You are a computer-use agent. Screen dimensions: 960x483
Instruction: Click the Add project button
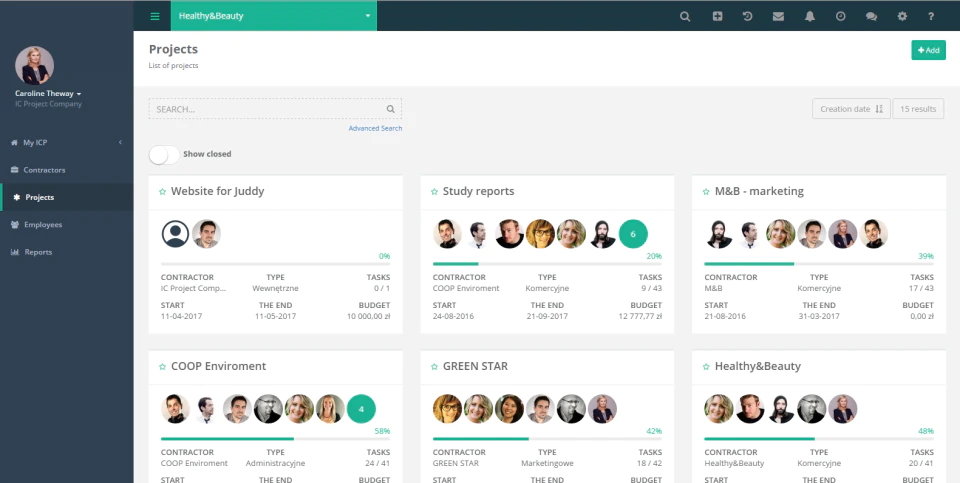coord(928,50)
